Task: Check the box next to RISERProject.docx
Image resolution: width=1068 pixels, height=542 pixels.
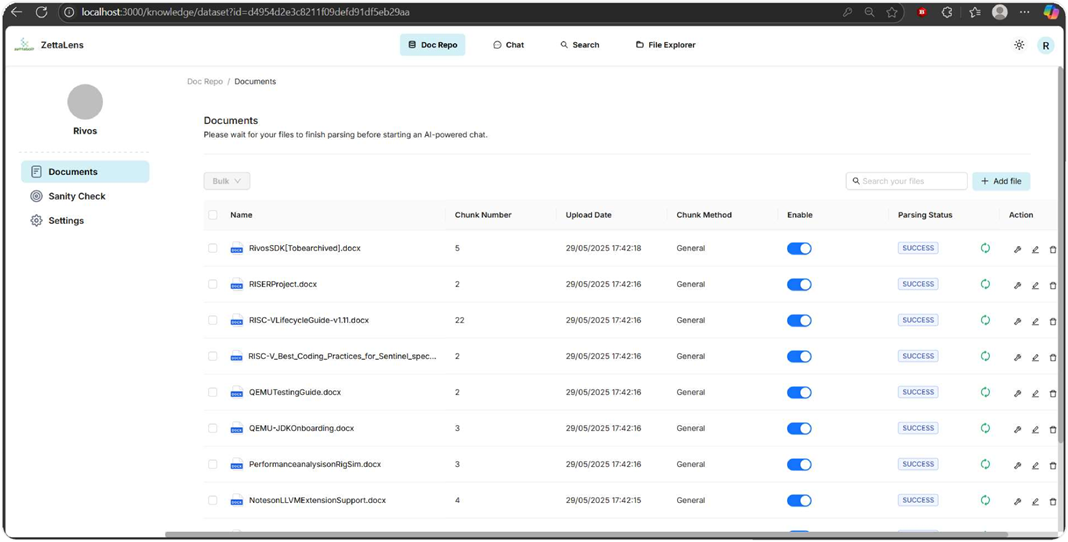Action: point(213,284)
